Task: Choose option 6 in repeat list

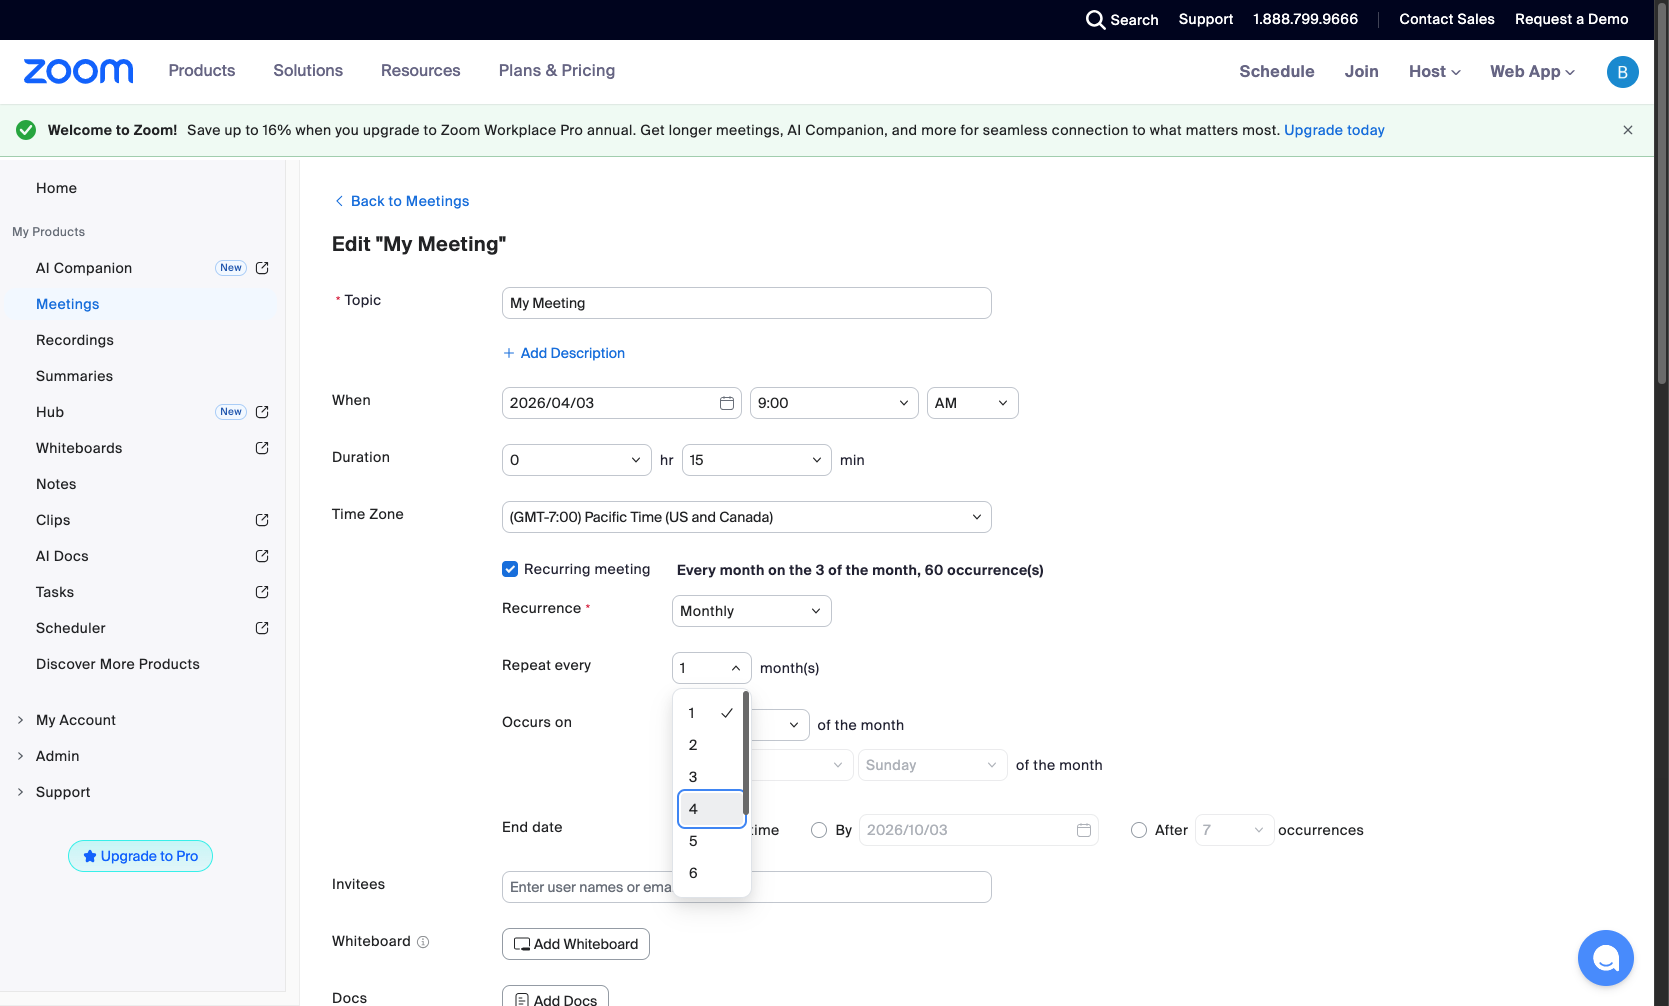Action: coord(711,873)
